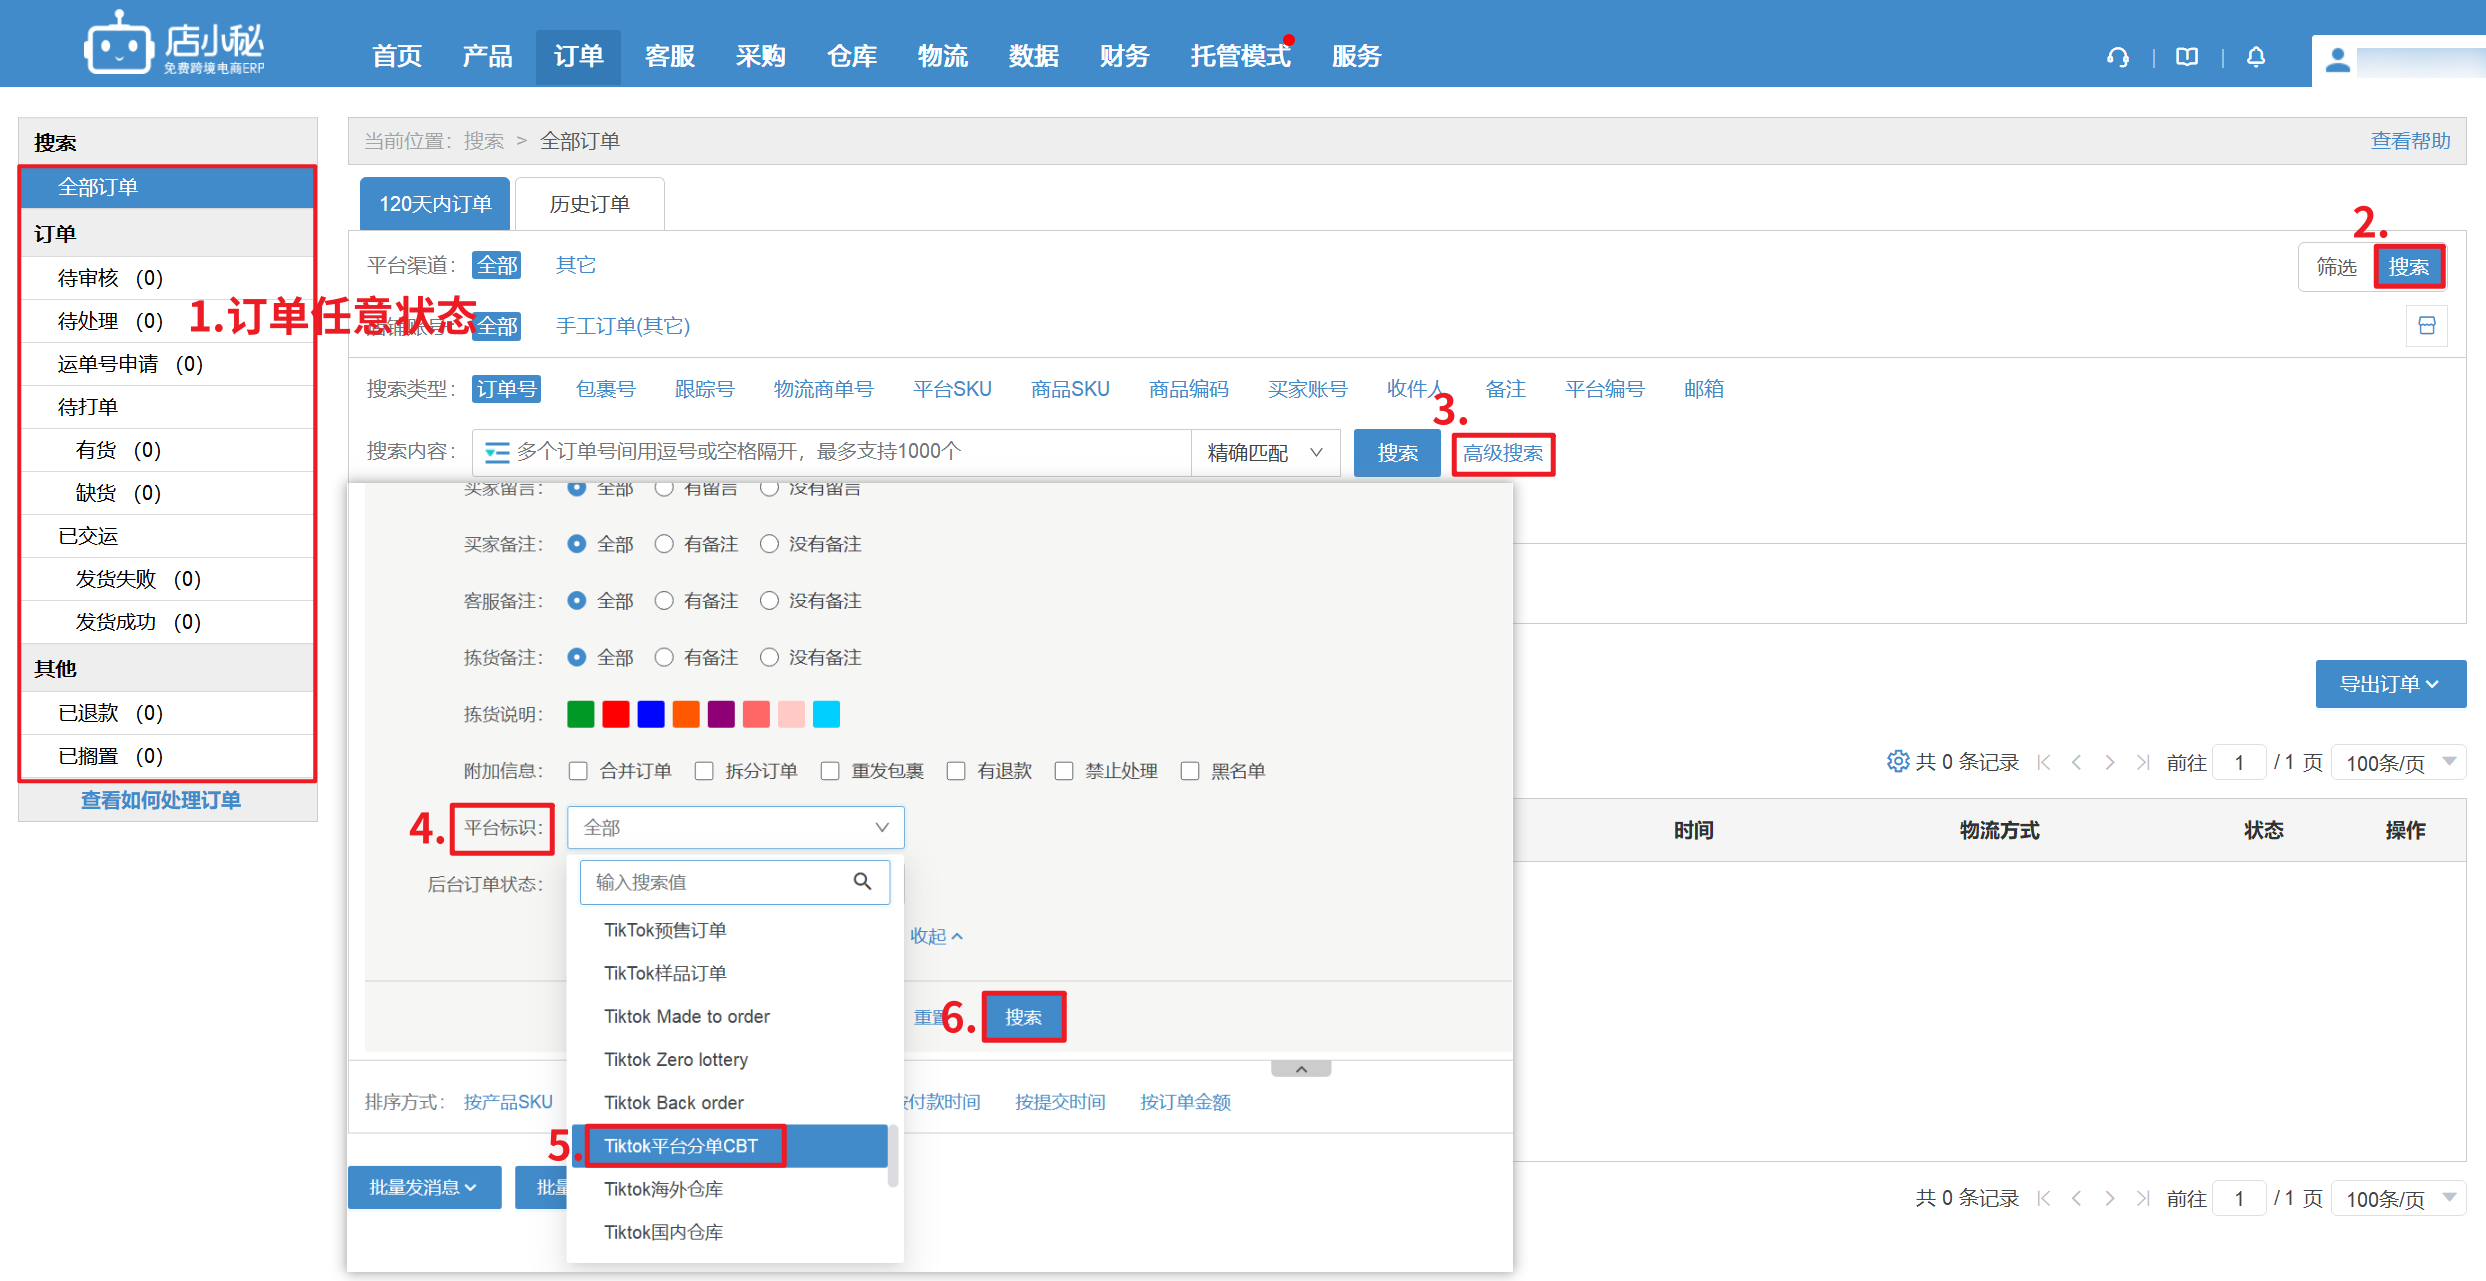
Task: Click the settings gear beside record count
Action: tap(1897, 762)
